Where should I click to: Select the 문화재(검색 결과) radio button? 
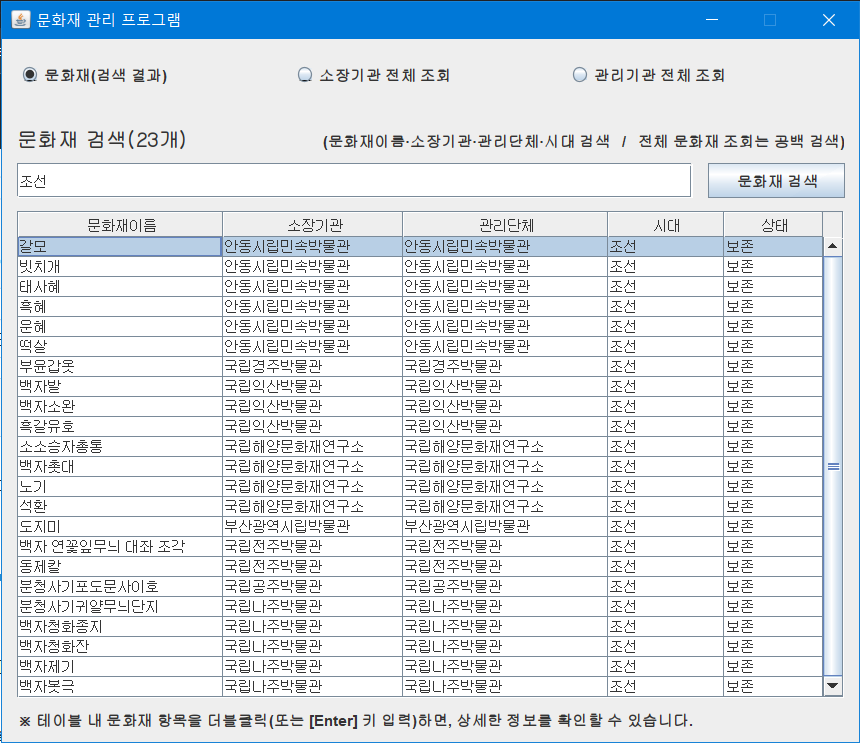click(30, 73)
